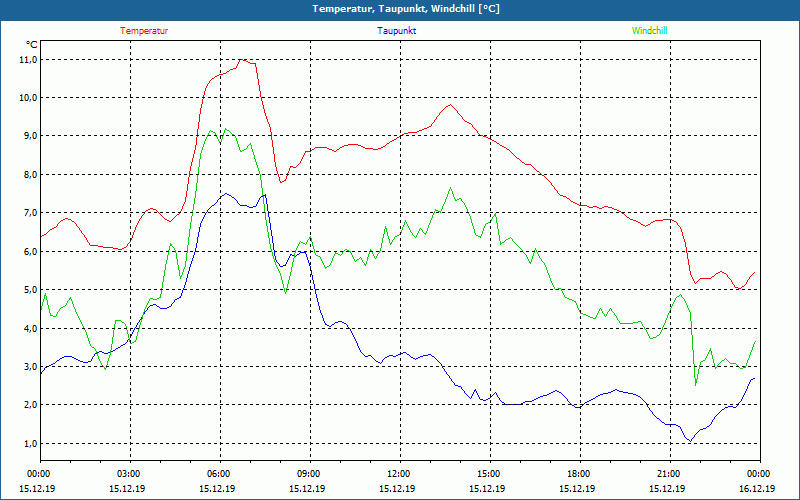Click the red Temperatur legend label

click(144, 31)
